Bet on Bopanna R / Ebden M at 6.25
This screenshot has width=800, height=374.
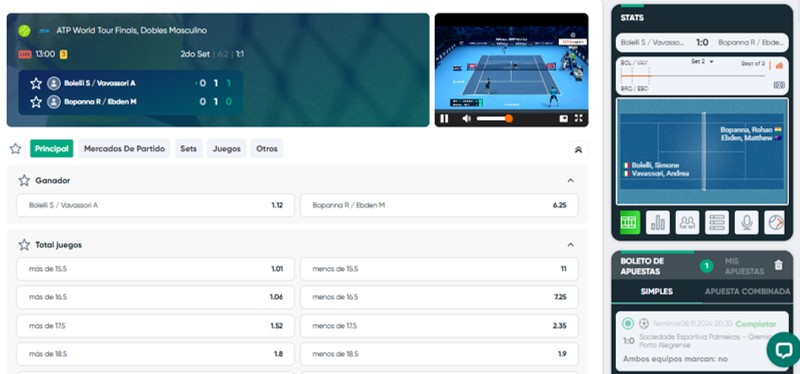tap(439, 205)
